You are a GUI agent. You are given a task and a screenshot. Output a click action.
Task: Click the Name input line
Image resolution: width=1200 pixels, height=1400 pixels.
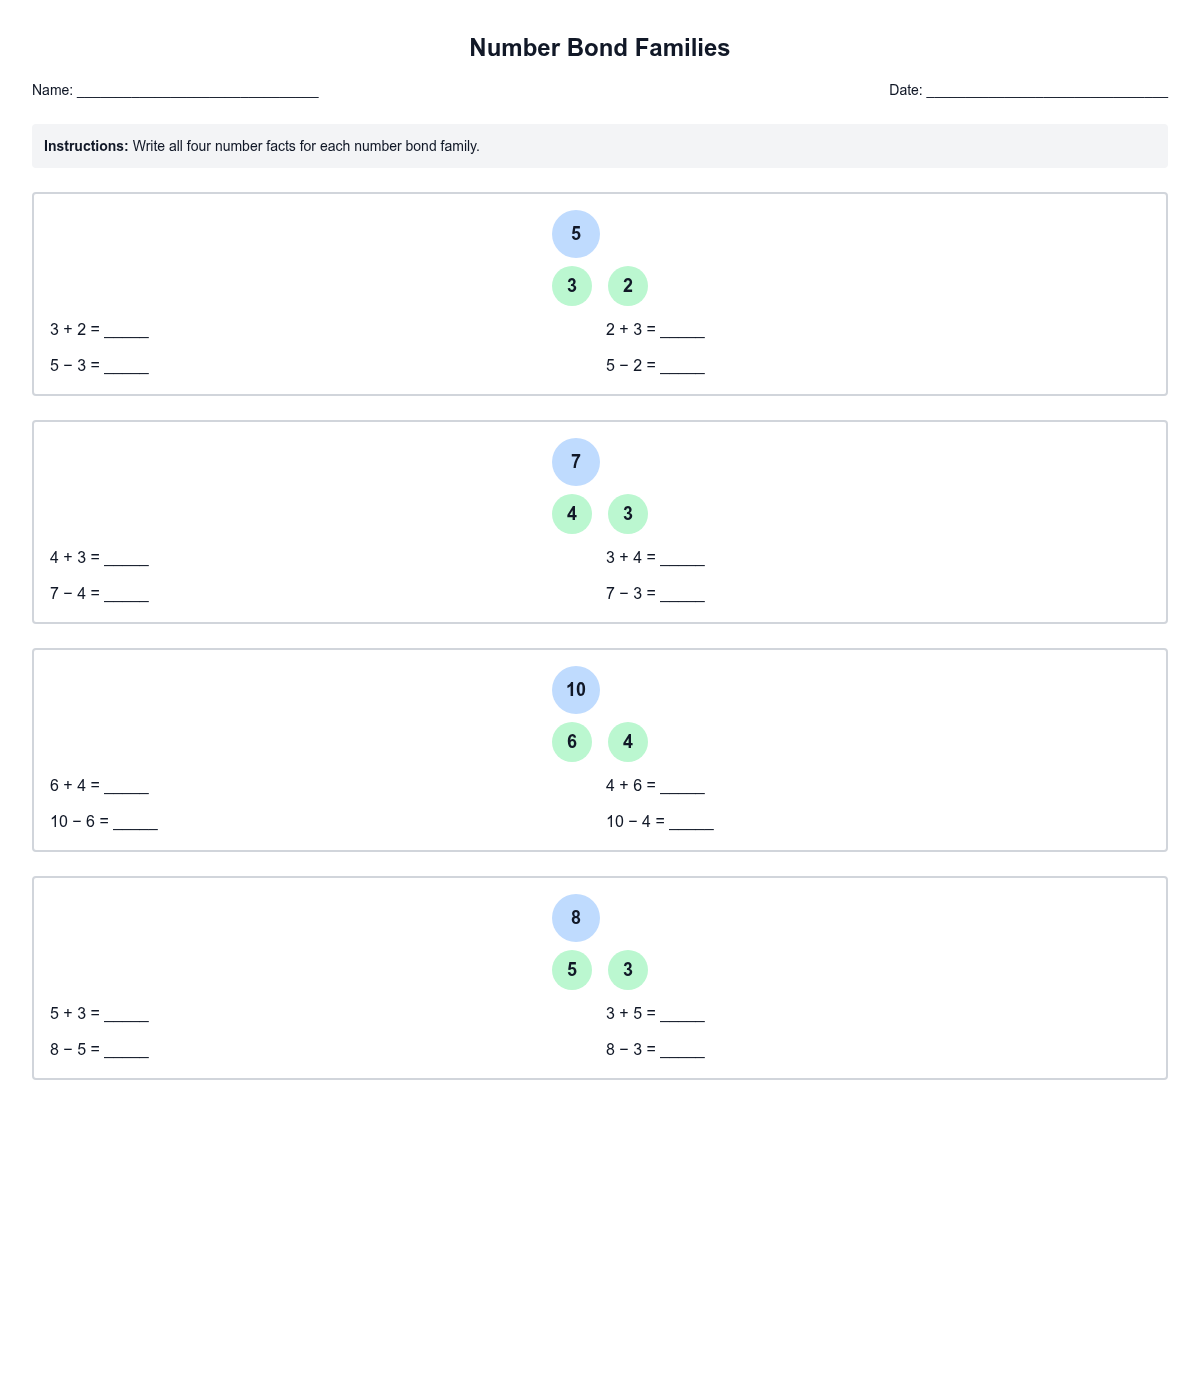197,90
